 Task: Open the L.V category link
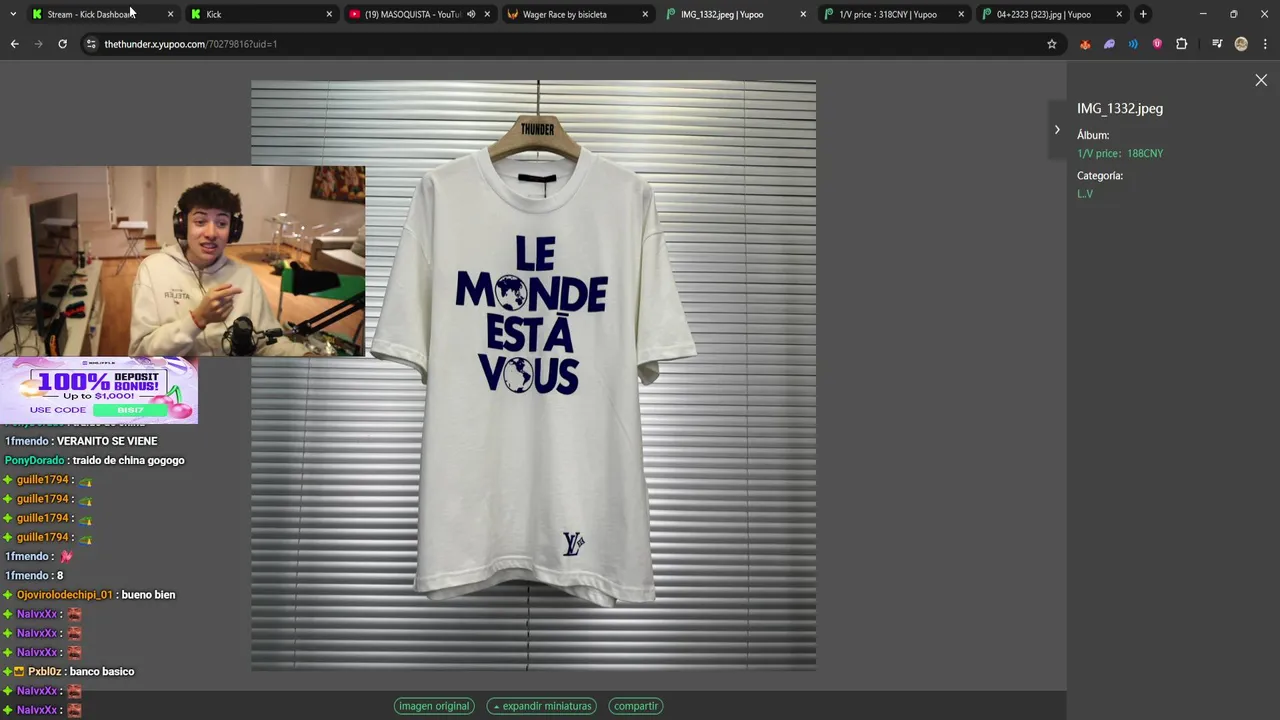[1085, 194]
